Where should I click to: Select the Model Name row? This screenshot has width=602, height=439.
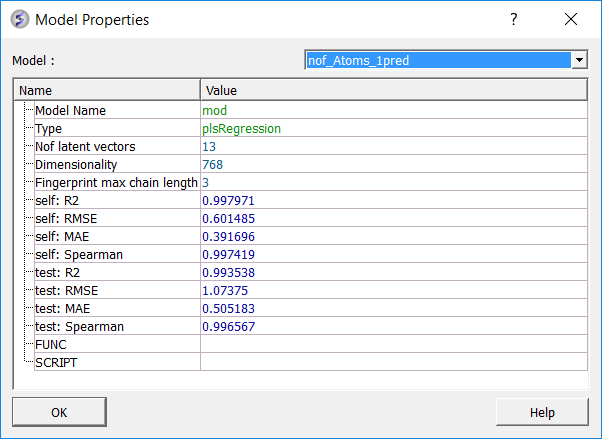point(311,110)
